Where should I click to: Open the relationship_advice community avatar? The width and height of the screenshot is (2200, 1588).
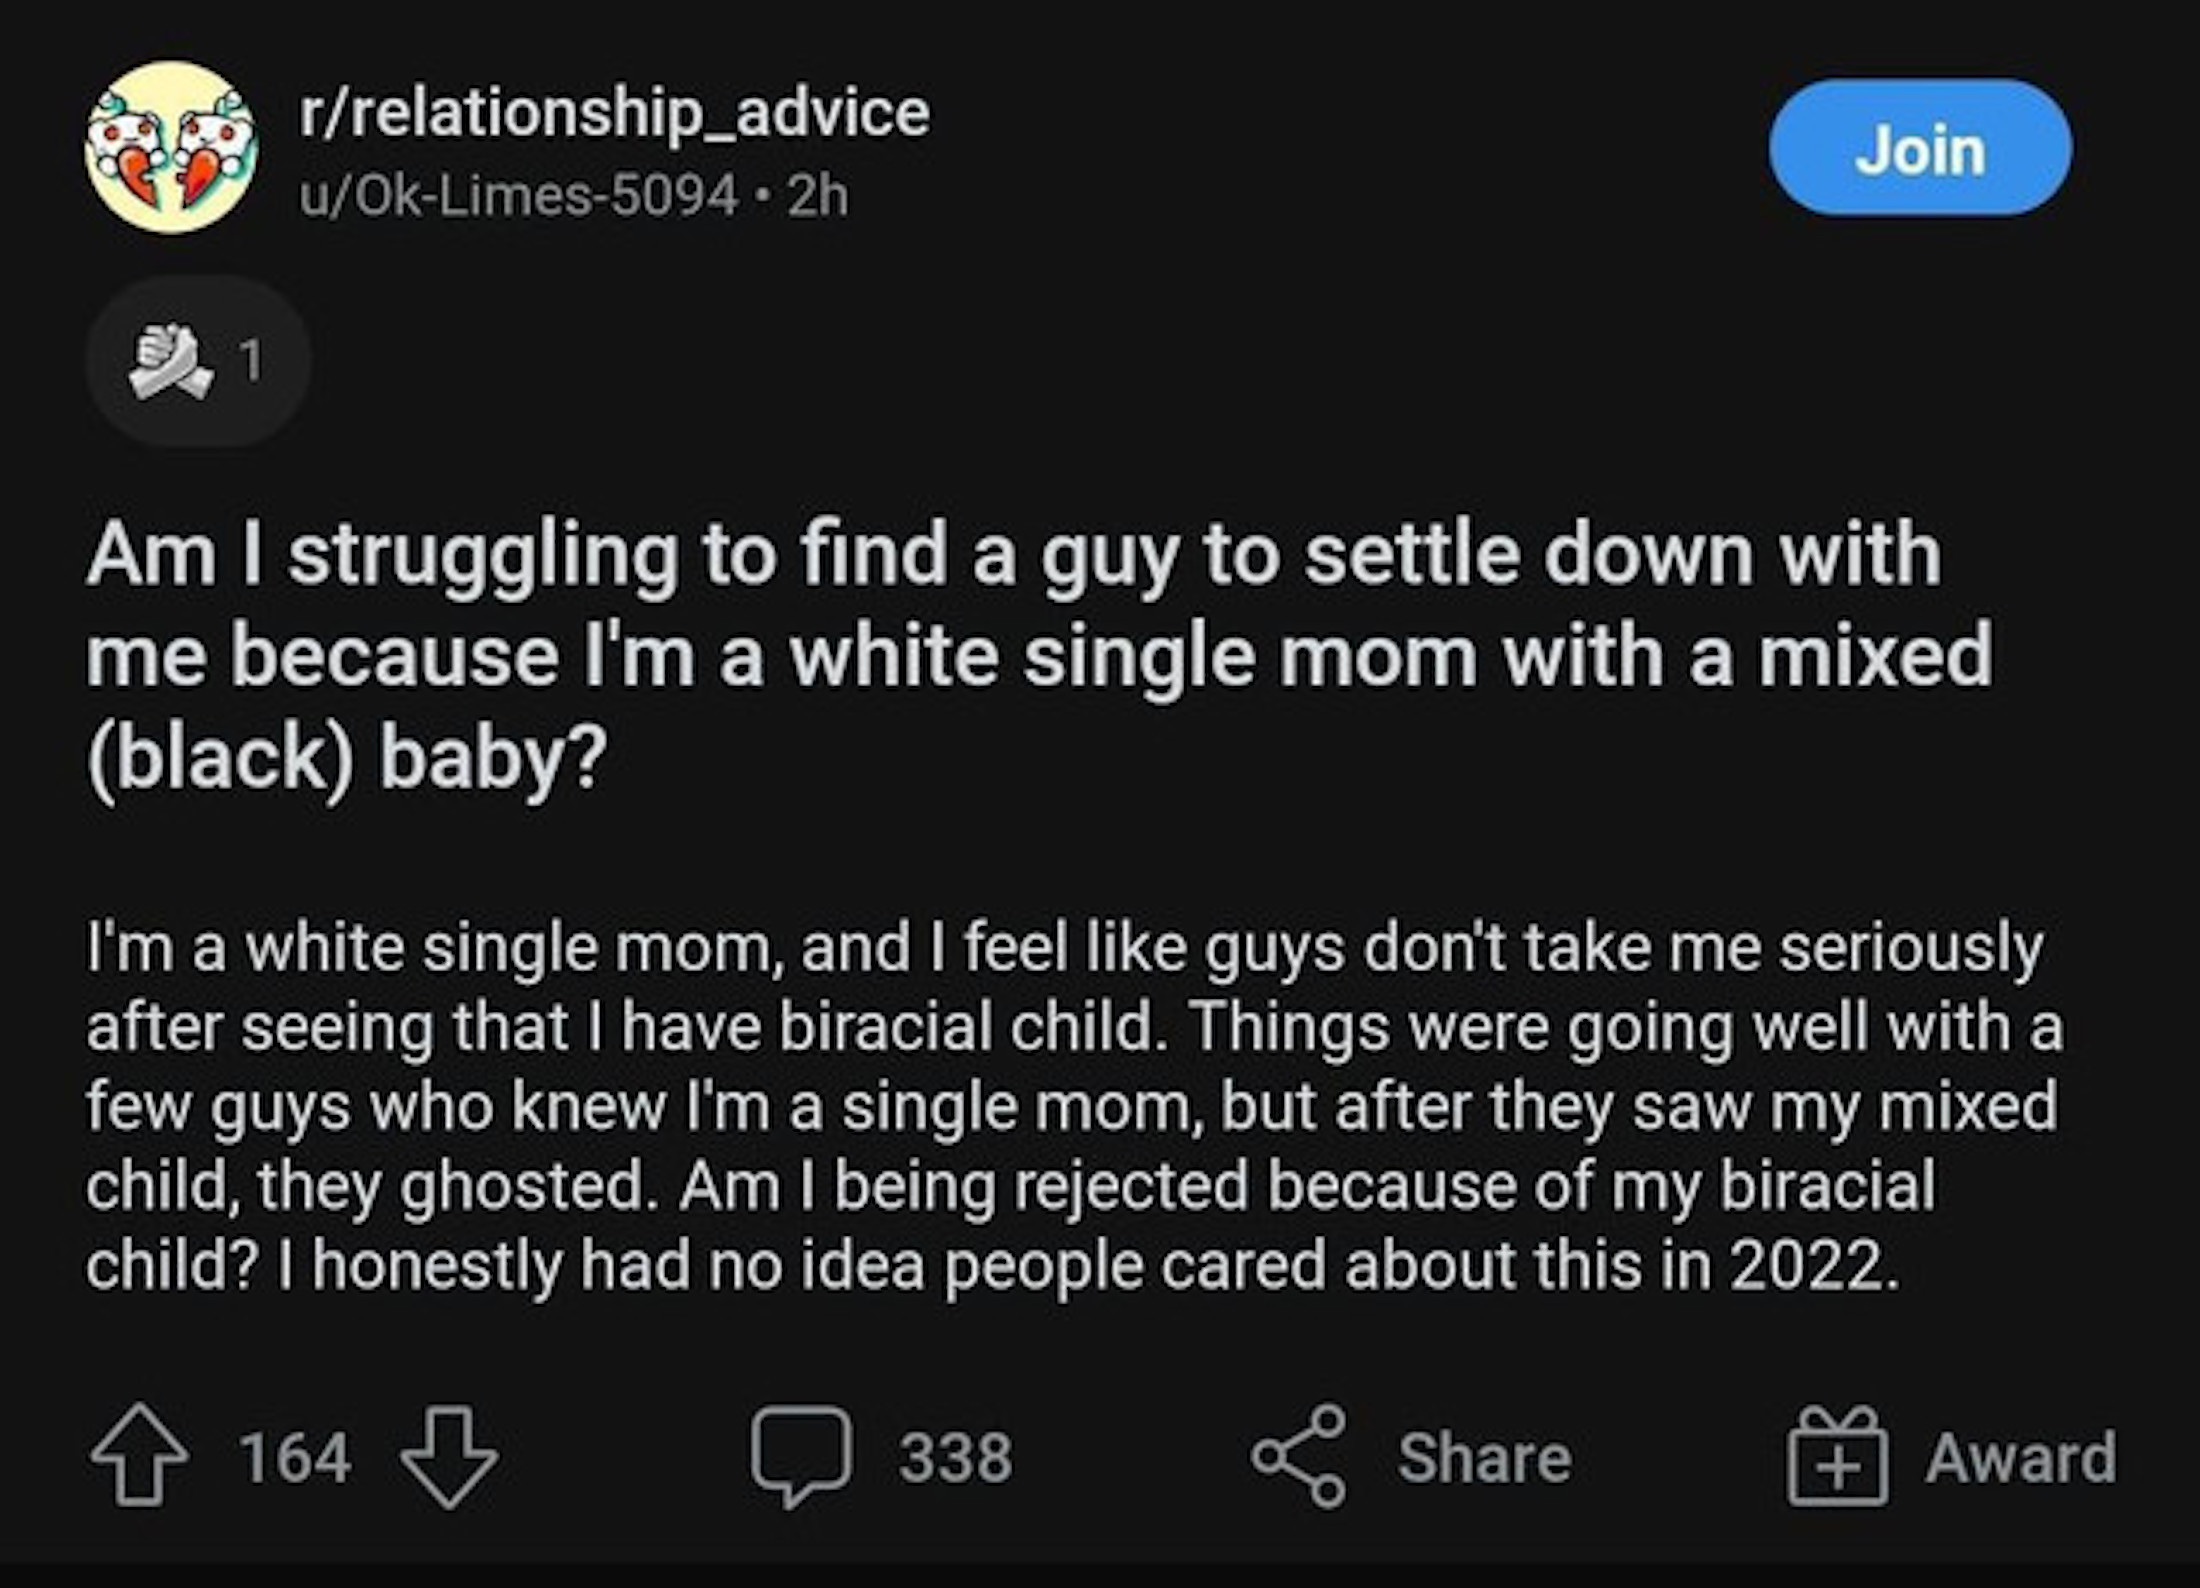[171, 148]
